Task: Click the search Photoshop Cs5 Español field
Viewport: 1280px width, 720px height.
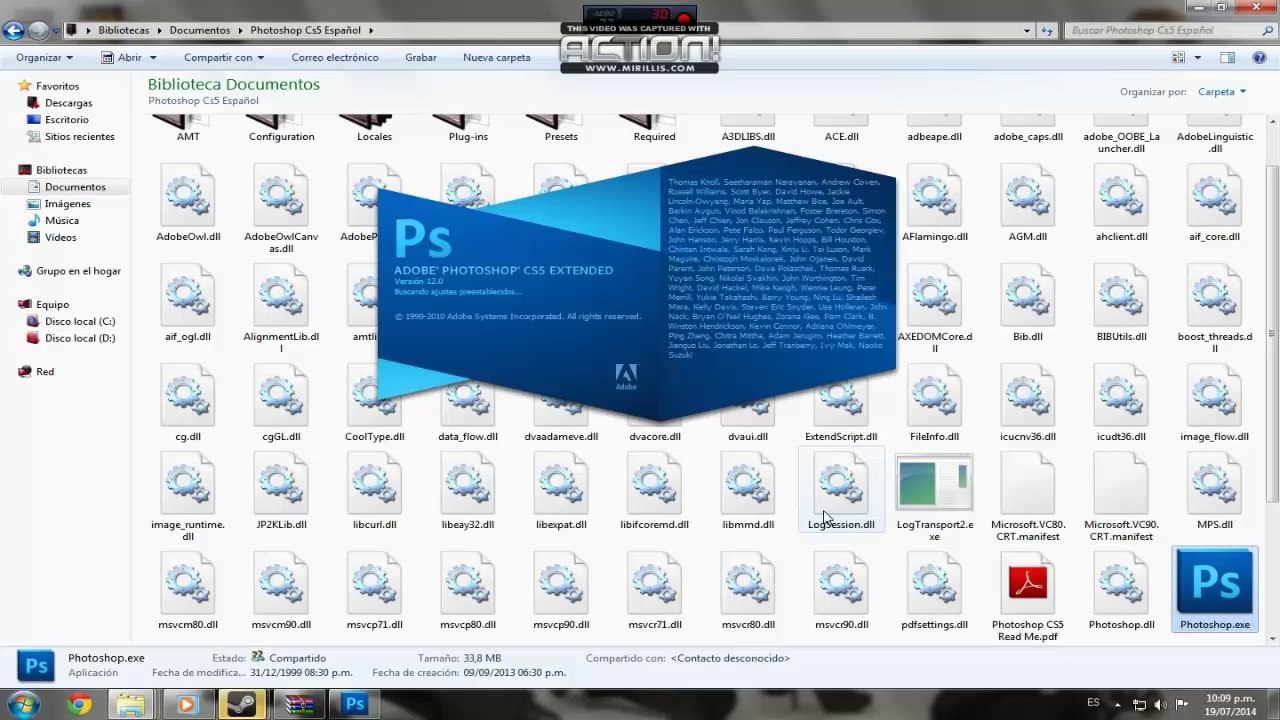Action: click(1158, 30)
